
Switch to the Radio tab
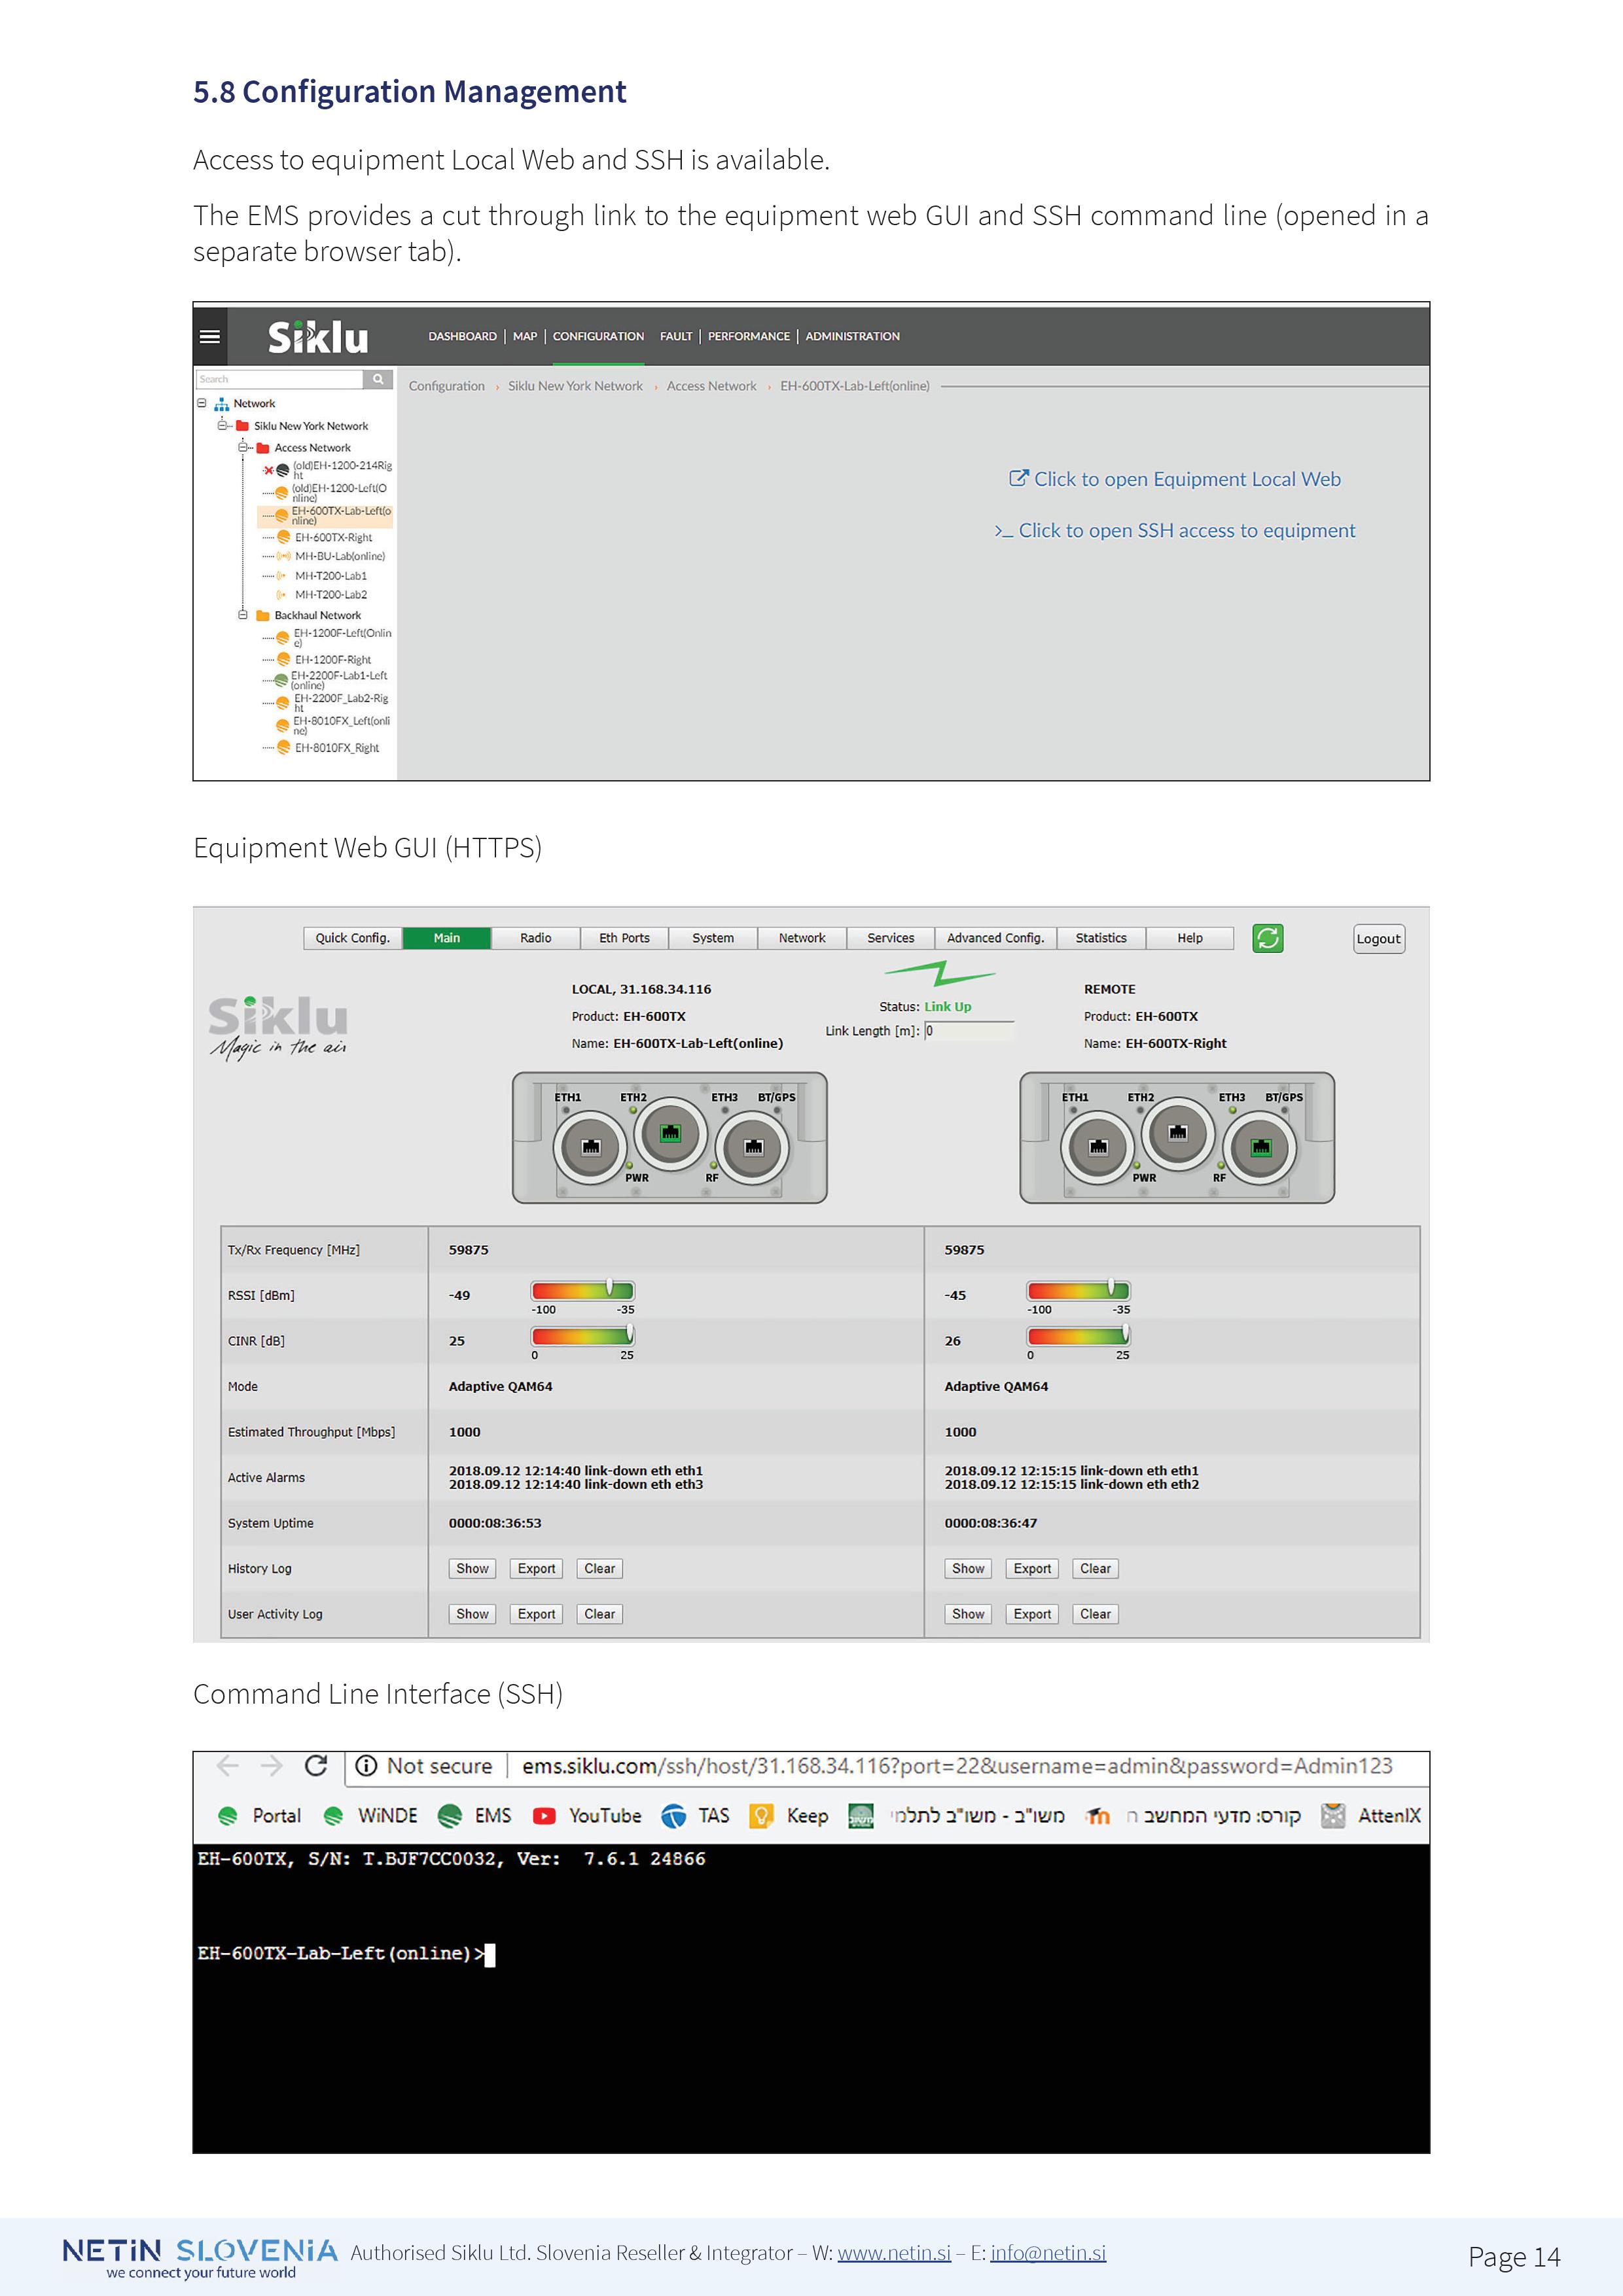click(535, 938)
